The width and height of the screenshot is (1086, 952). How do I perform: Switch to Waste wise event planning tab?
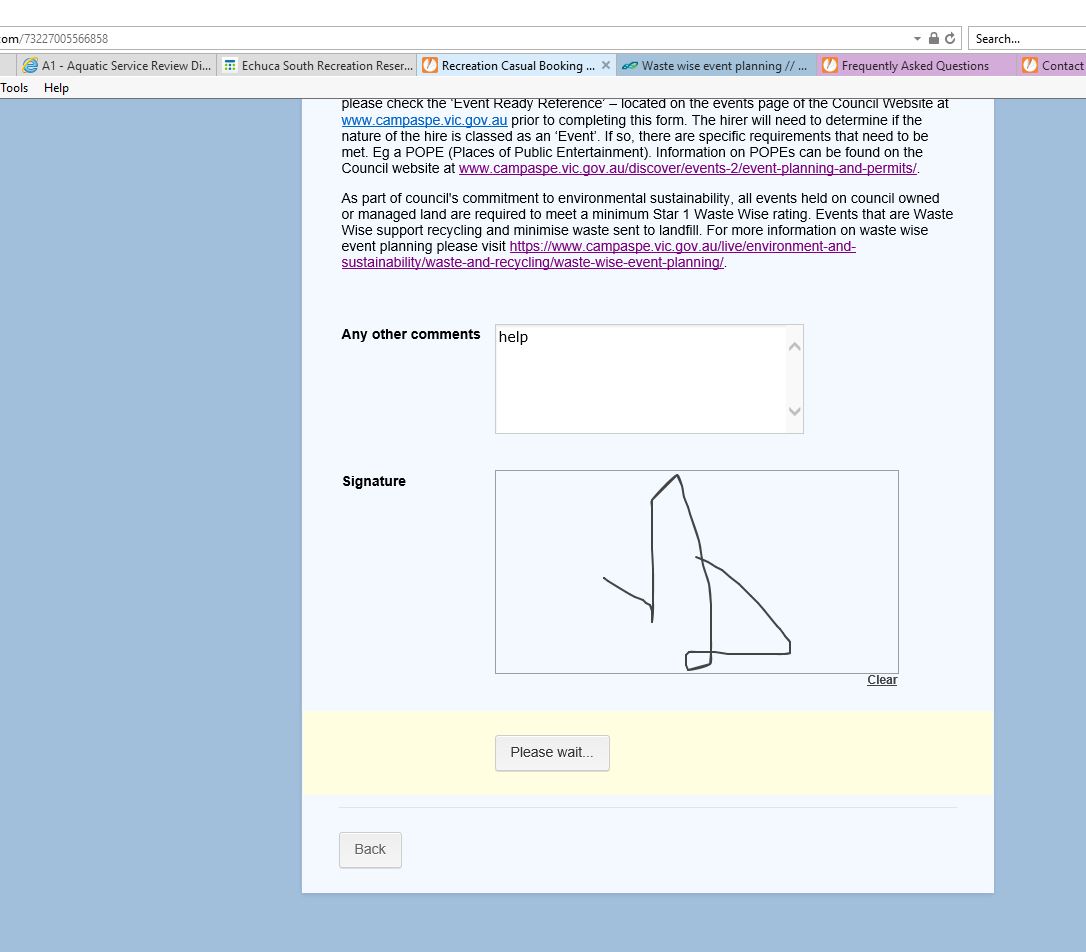coord(715,66)
